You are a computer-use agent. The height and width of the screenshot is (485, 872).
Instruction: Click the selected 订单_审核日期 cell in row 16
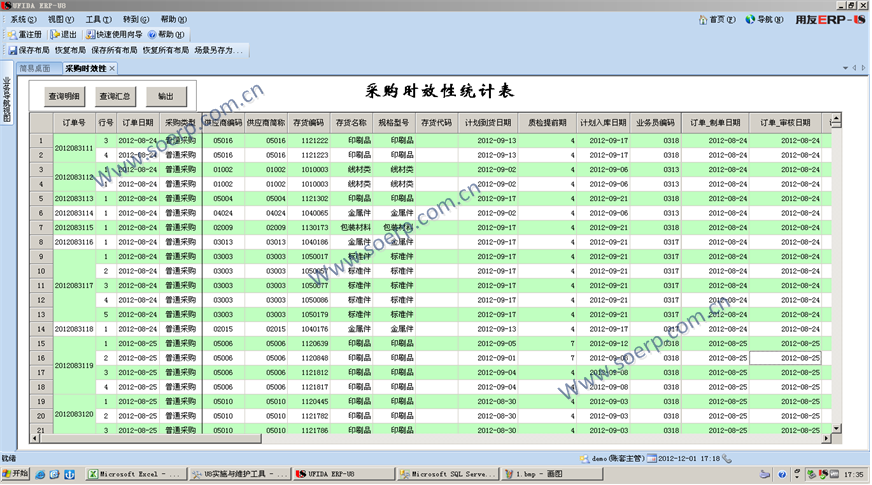pyautogui.click(x=785, y=358)
